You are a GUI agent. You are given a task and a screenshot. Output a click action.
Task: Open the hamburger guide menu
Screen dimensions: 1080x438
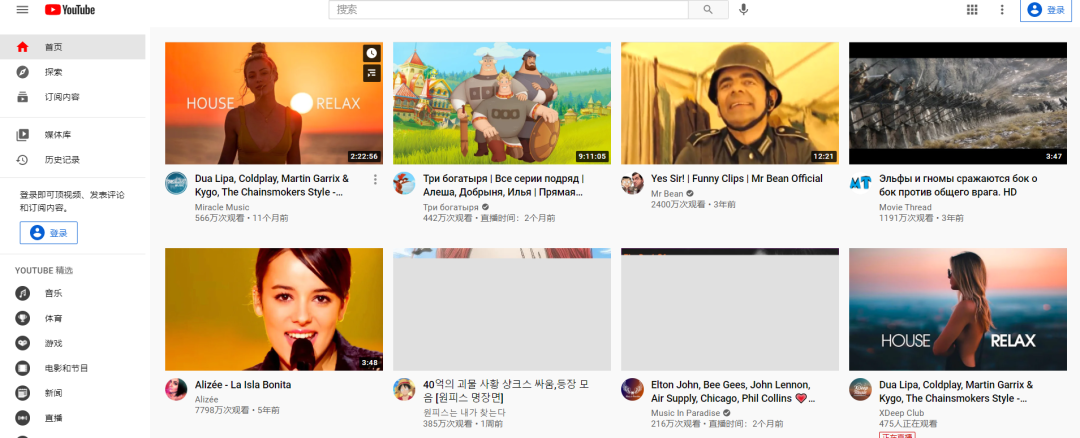coord(23,10)
